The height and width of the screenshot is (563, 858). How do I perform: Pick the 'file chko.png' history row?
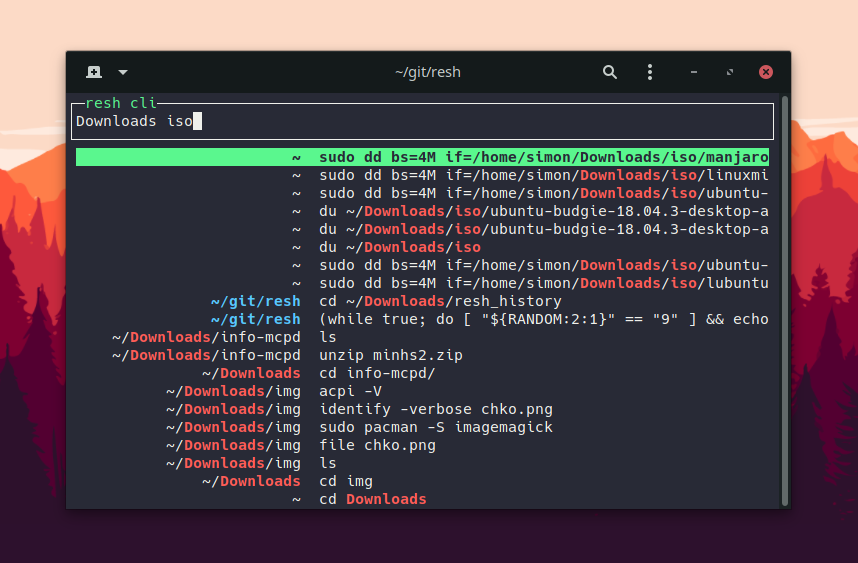point(377,445)
